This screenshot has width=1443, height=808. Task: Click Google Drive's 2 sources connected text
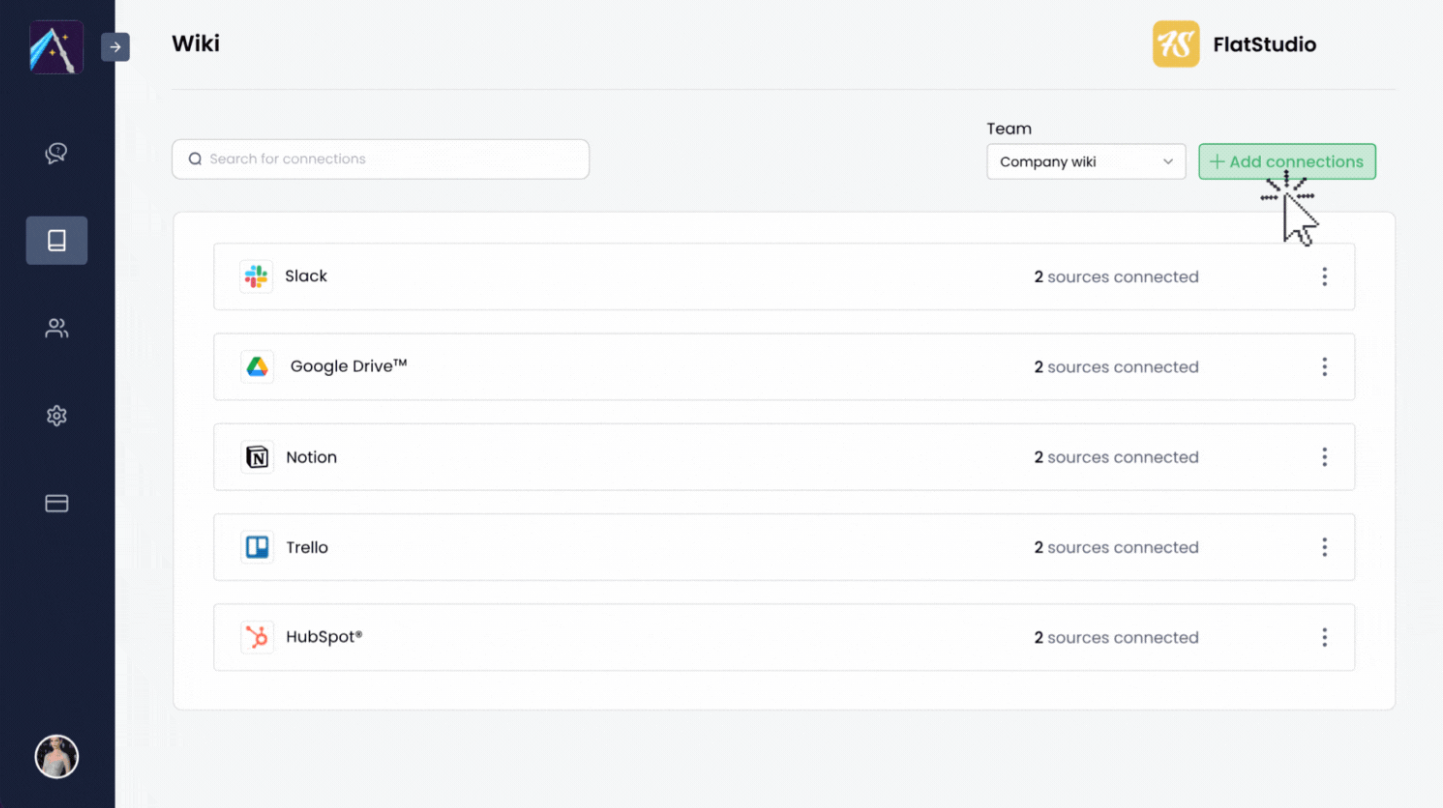pos(1116,367)
